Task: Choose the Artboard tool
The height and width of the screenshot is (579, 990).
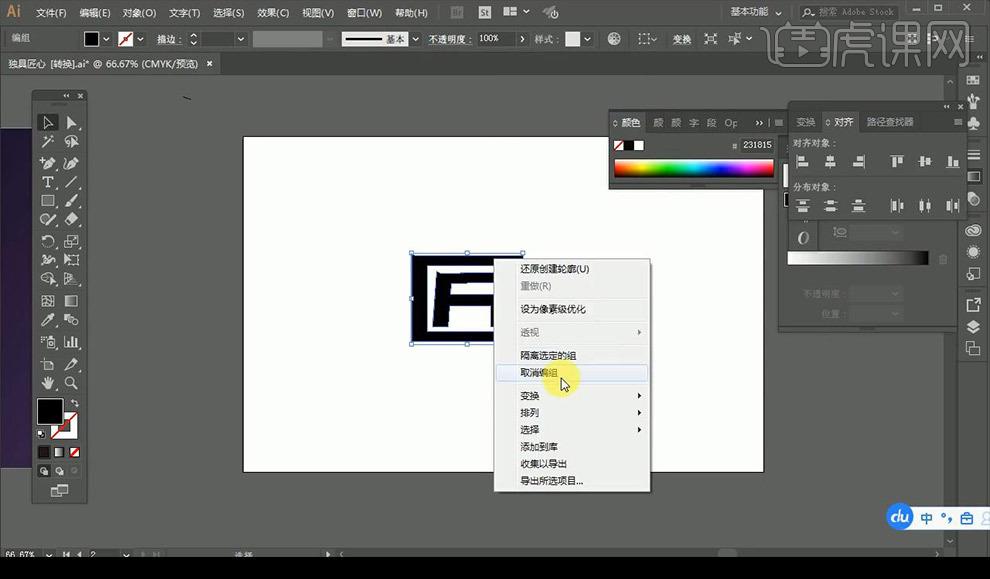Action: tap(48, 364)
